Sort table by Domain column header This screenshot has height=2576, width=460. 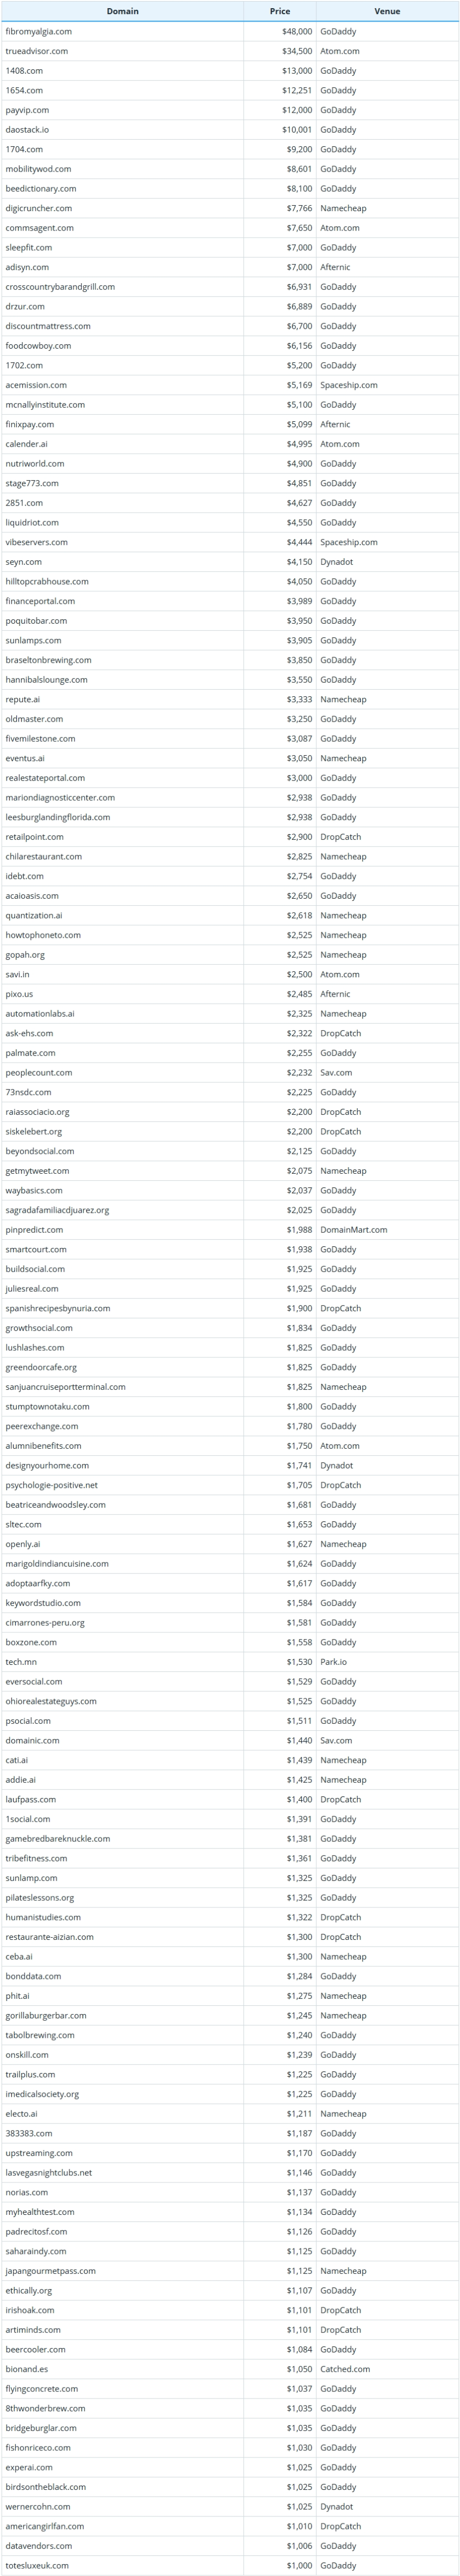(122, 11)
